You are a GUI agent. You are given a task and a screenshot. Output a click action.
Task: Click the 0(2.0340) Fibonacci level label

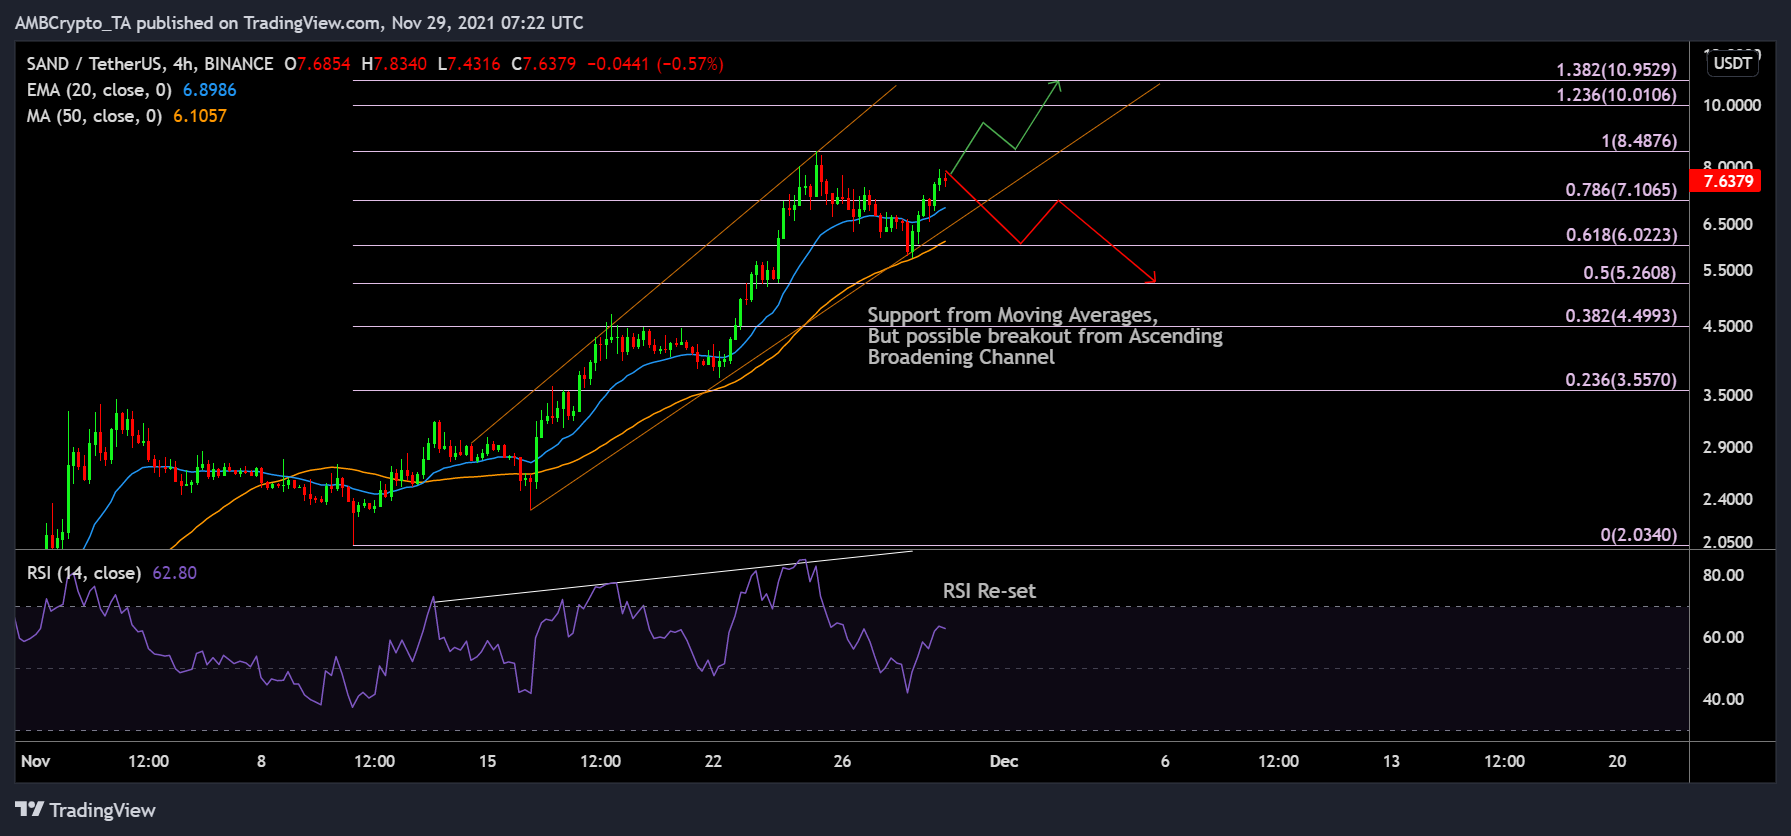1639,535
